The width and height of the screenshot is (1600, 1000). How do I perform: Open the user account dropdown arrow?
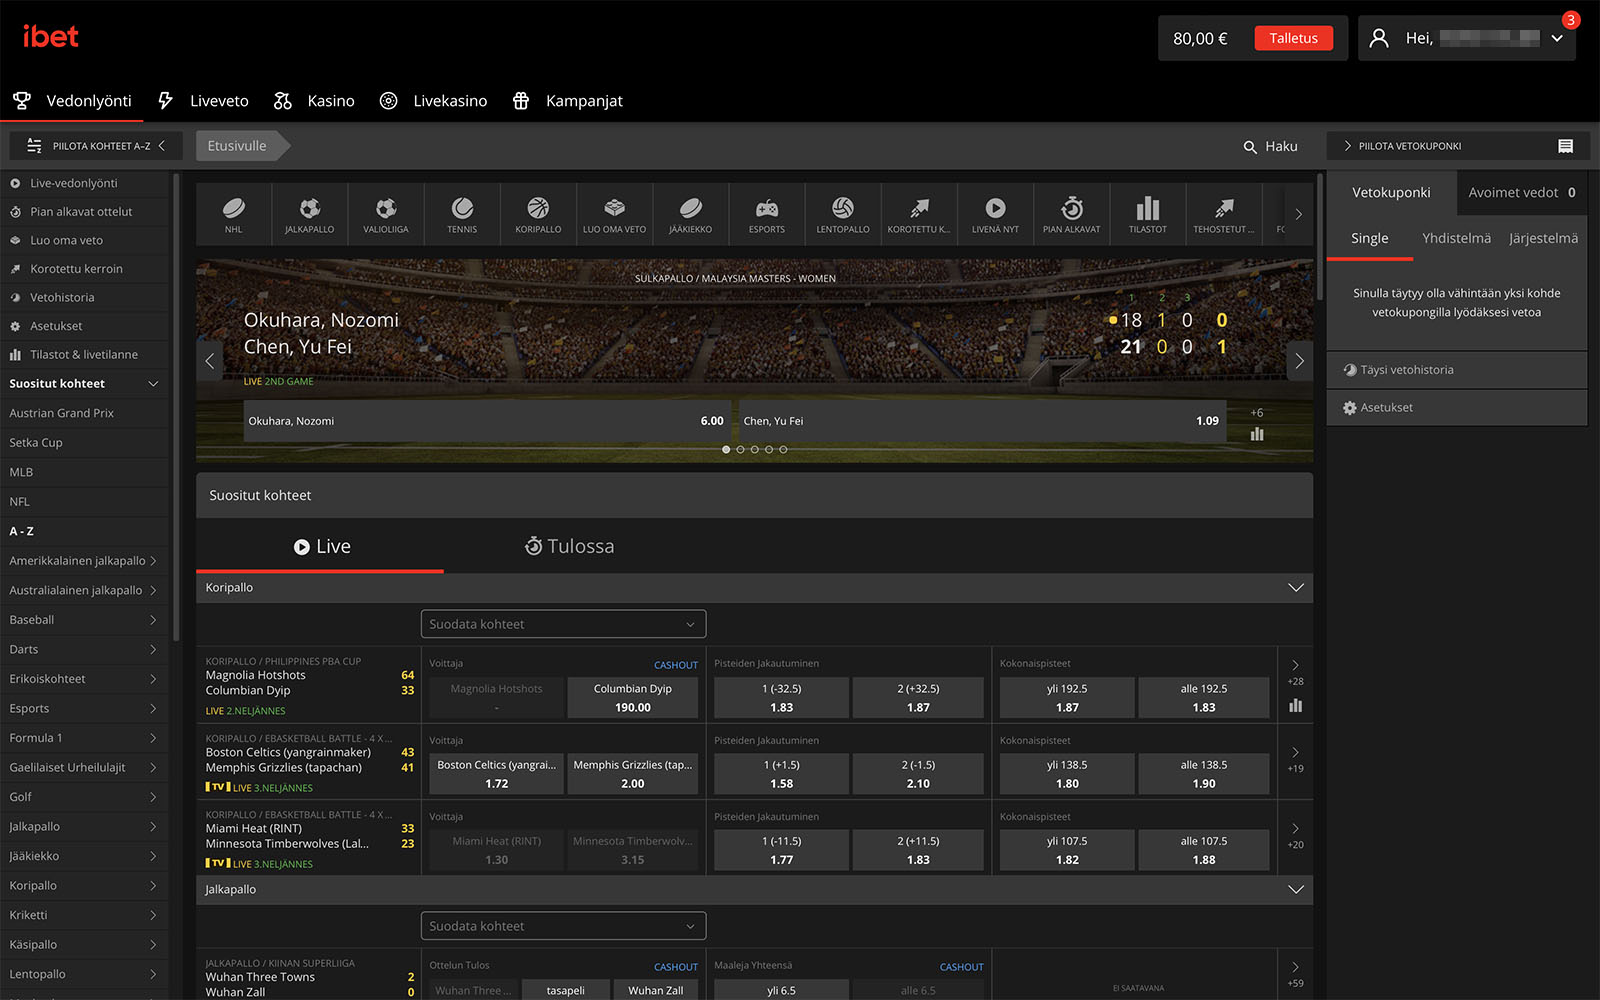pyautogui.click(x=1557, y=38)
